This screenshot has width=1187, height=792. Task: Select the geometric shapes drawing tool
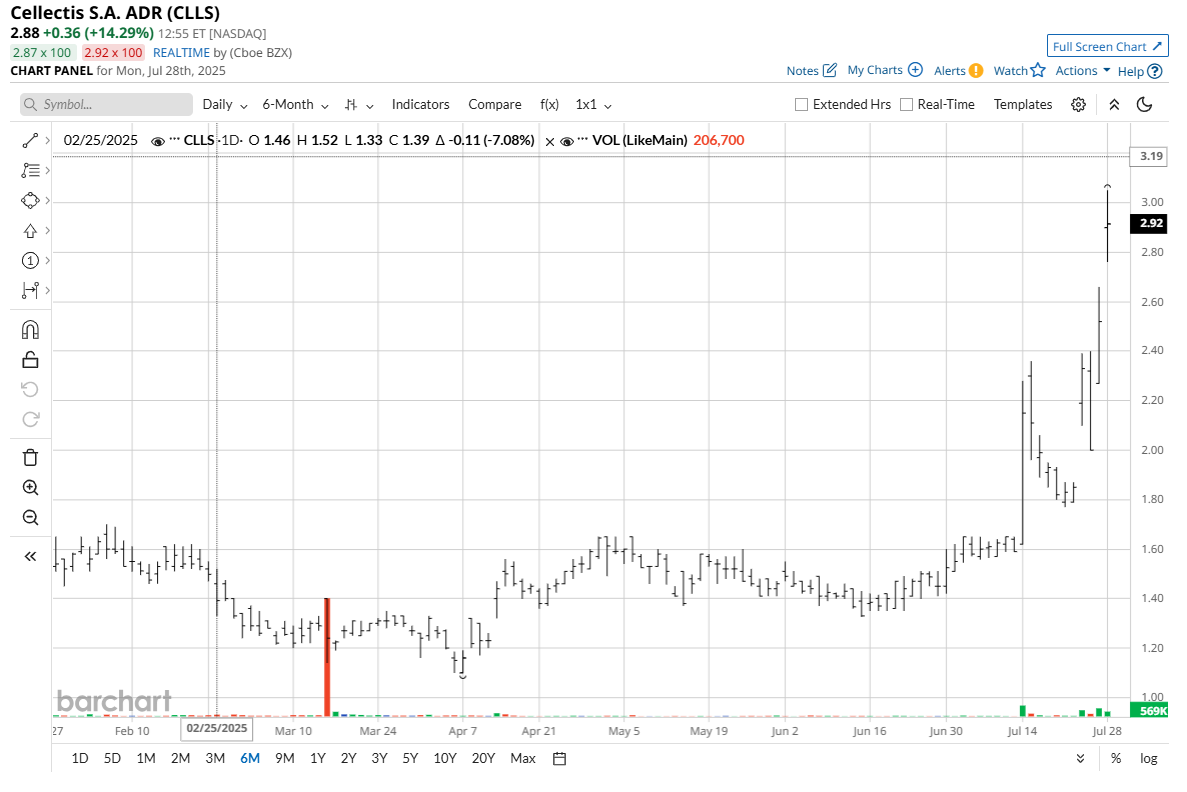click(30, 201)
